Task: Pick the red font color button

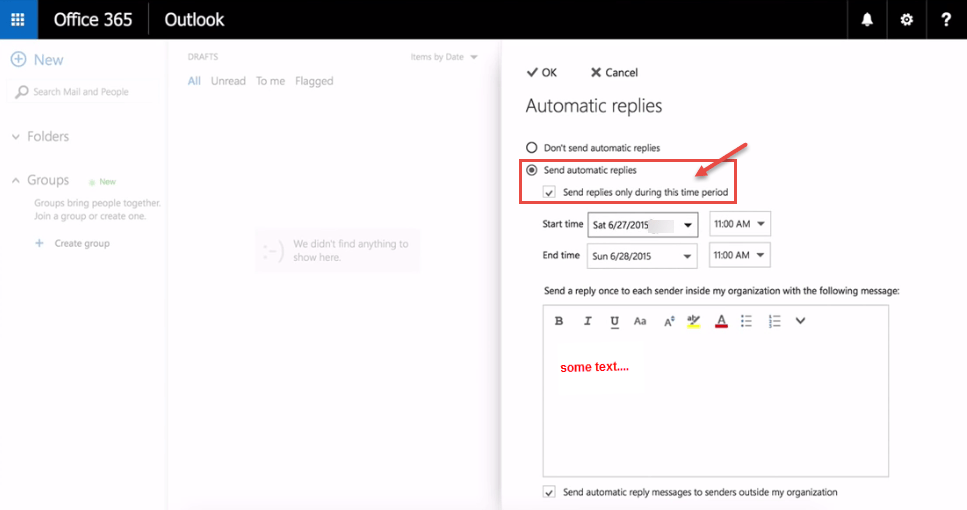Action: click(x=721, y=321)
